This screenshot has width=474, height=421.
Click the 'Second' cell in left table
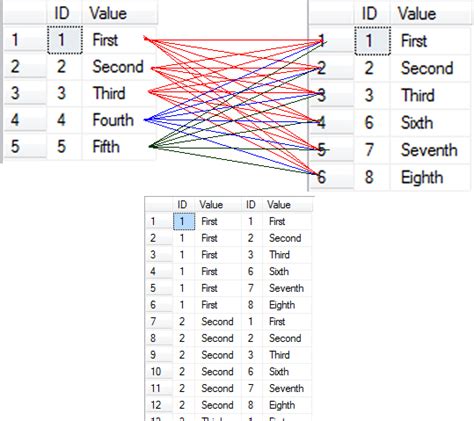[119, 67]
